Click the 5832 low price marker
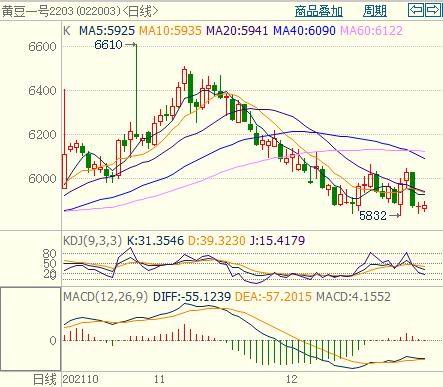Viewport: 443px width, 387px height. (373, 216)
